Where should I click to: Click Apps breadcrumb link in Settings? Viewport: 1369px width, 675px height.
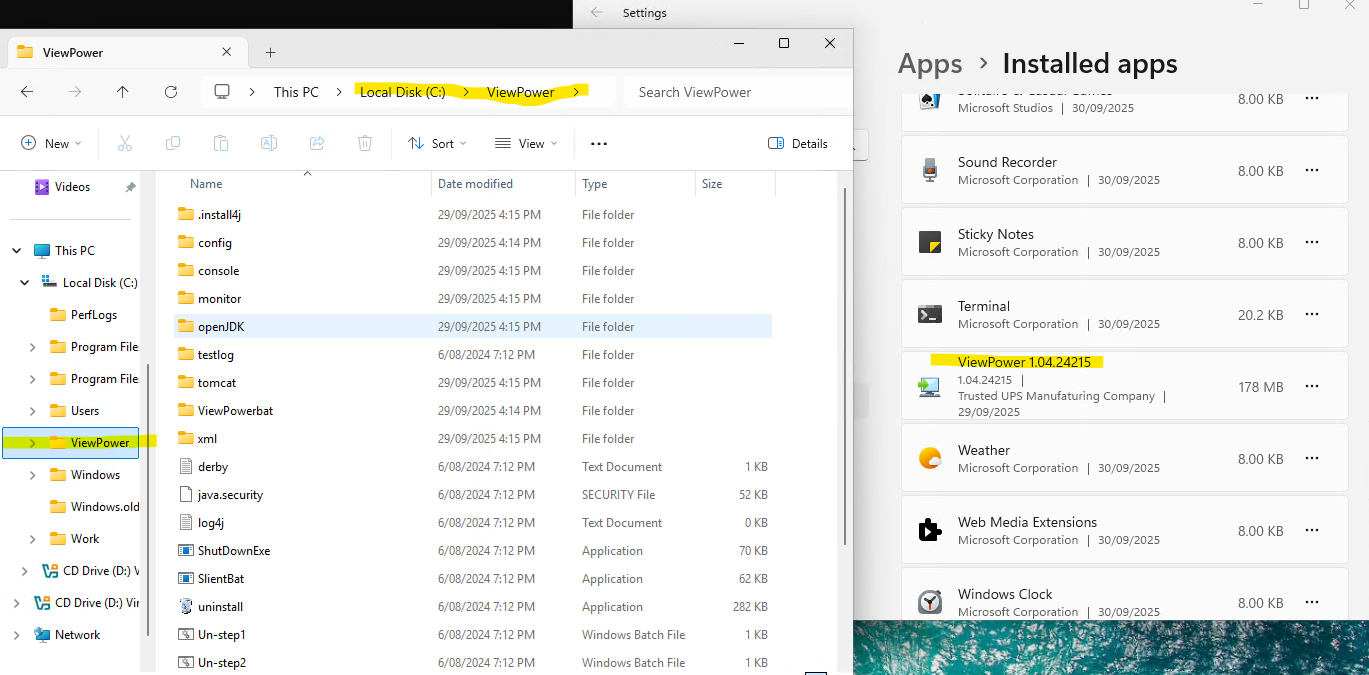coord(930,64)
